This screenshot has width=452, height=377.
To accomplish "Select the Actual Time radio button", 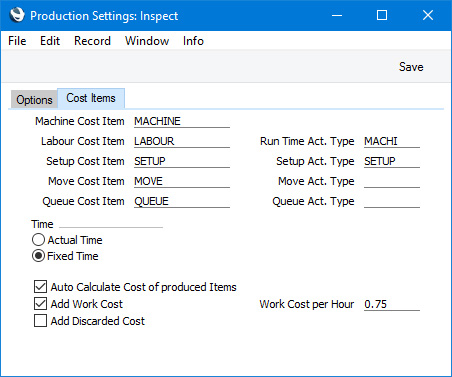I will [38, 240].
